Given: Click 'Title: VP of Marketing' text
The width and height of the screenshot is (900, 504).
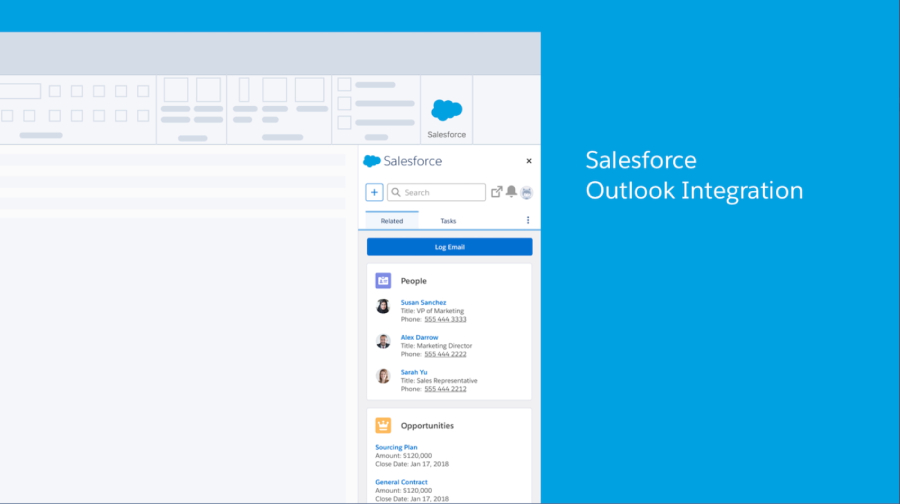Looking at the screenshot, I should 432,311.
